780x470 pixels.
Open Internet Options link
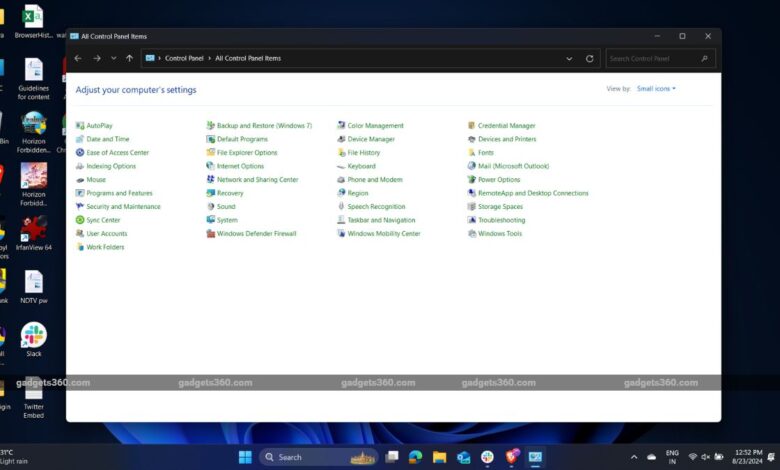tap(240, 166)
